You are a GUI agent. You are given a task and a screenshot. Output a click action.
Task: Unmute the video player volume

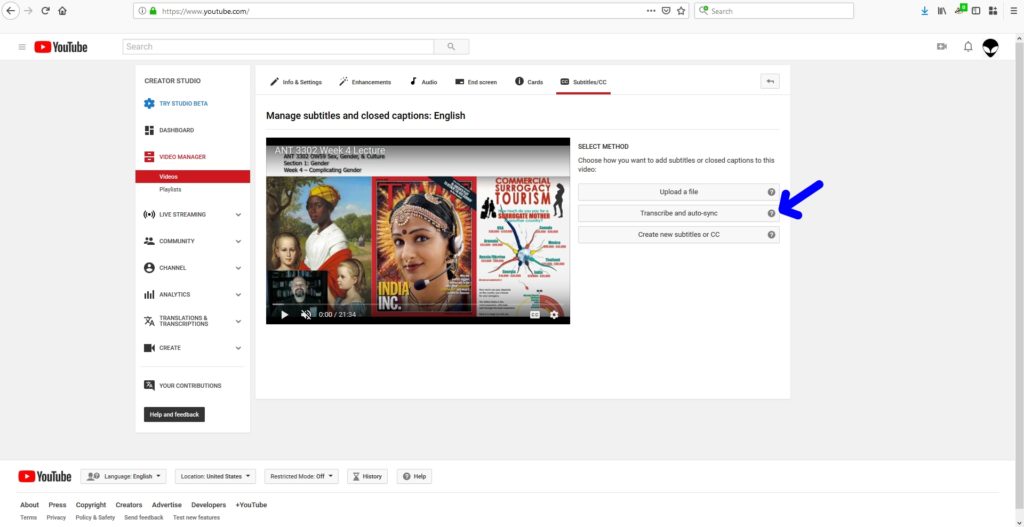pyautogui.click(x=306, y=314)
